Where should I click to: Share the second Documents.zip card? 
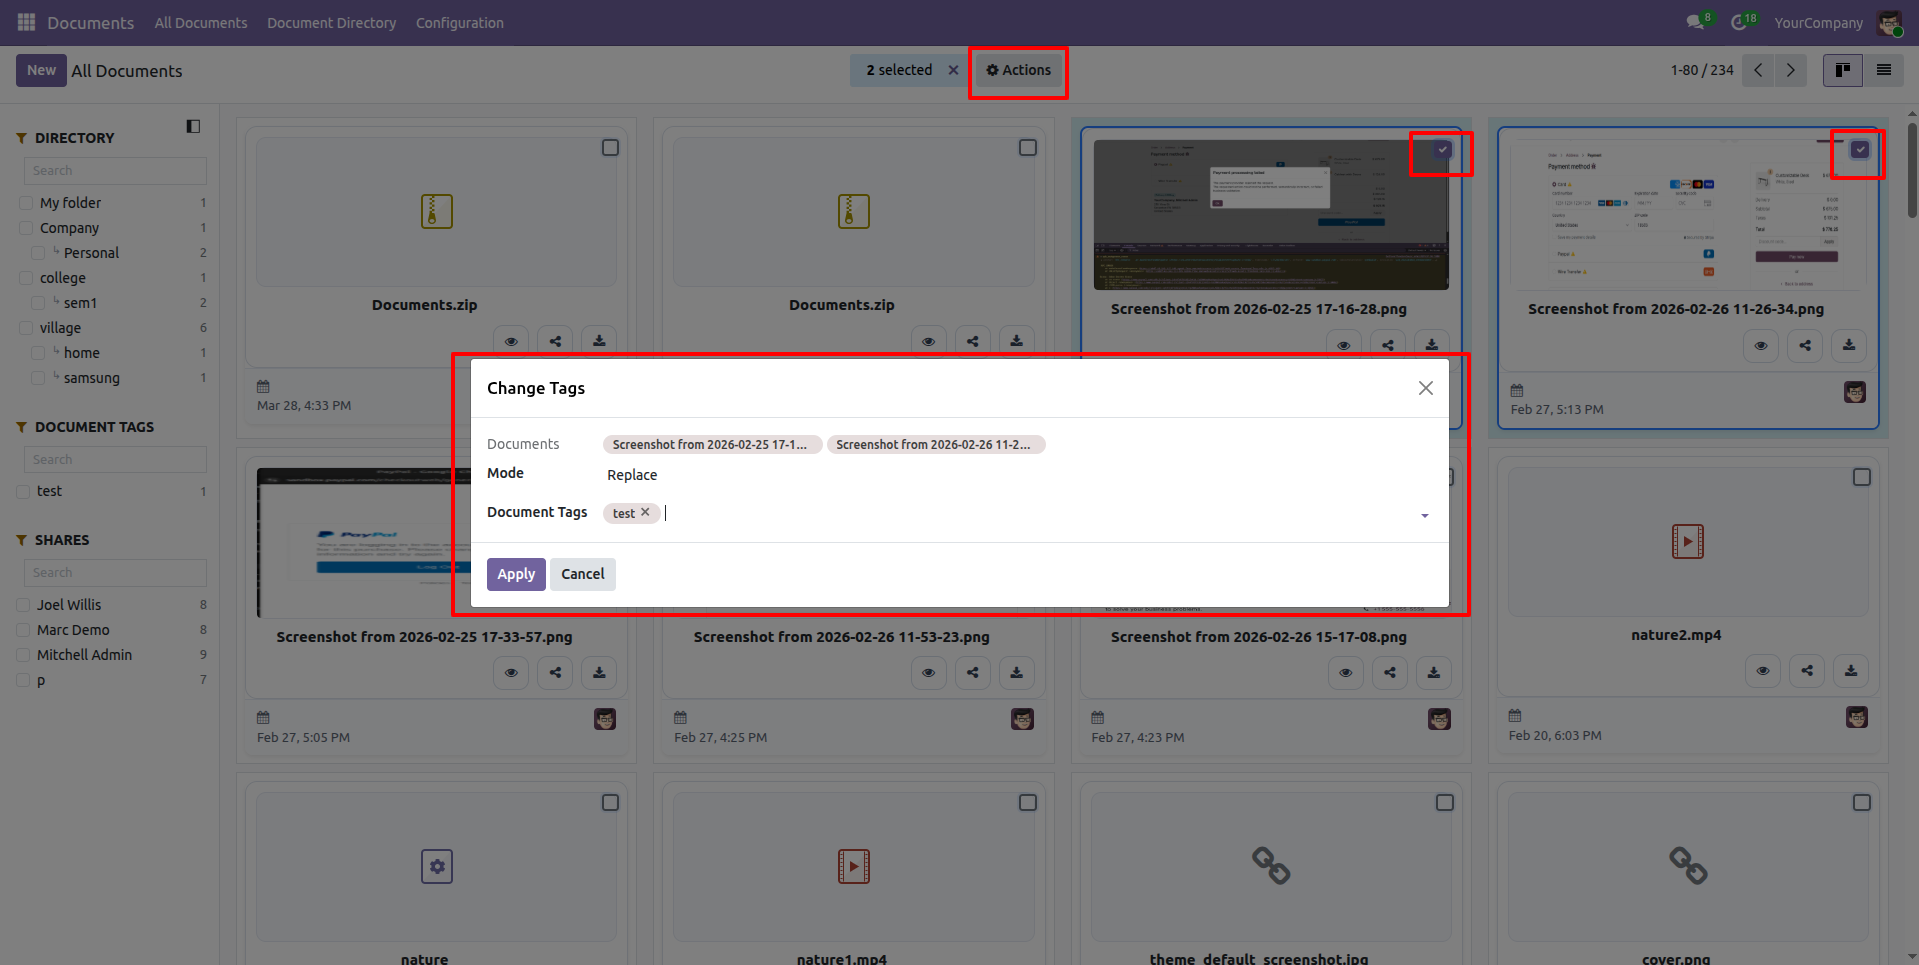pyautogui.click(x=972, y=341)
